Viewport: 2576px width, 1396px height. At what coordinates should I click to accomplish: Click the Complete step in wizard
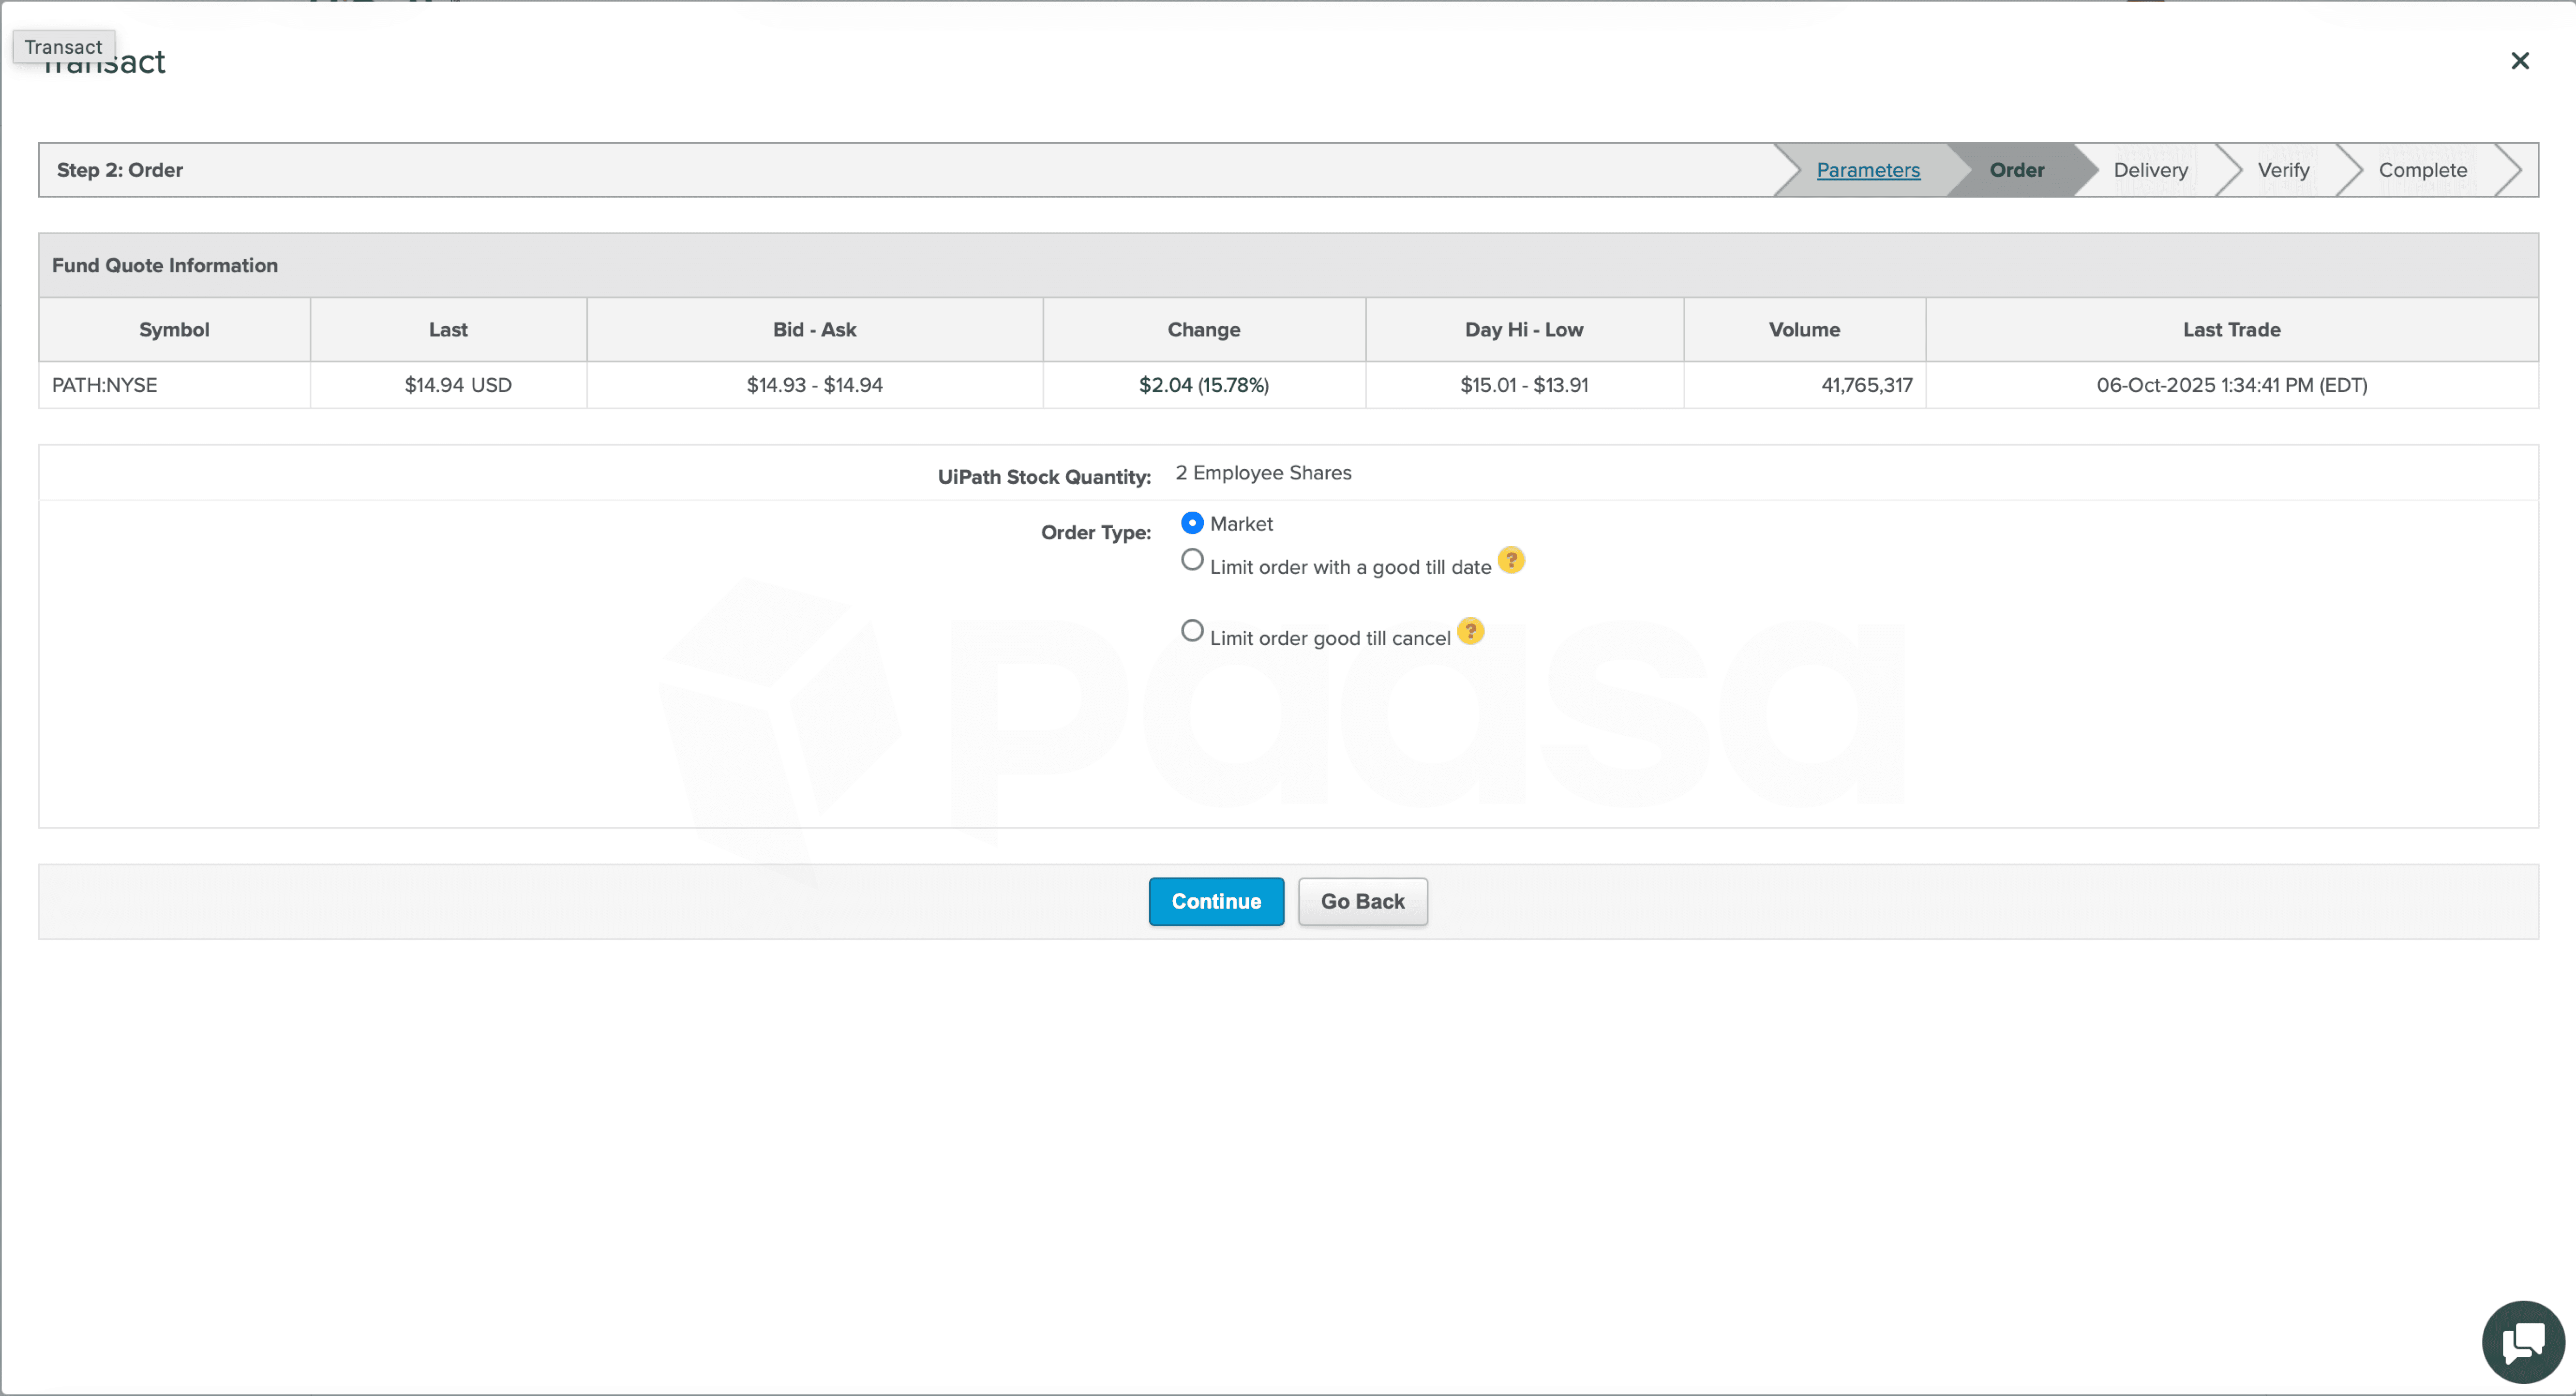point(2422,170)
